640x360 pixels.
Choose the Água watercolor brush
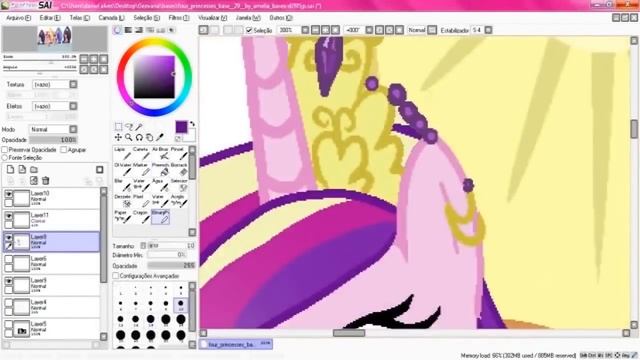pyautogui.click(x=160, y=186)
